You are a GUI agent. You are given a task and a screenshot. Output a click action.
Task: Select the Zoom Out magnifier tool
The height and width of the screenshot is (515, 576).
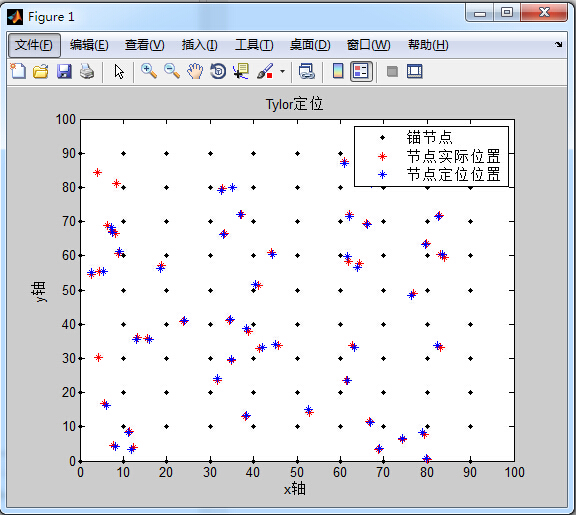pyautogui.click(x=172, y=71)
